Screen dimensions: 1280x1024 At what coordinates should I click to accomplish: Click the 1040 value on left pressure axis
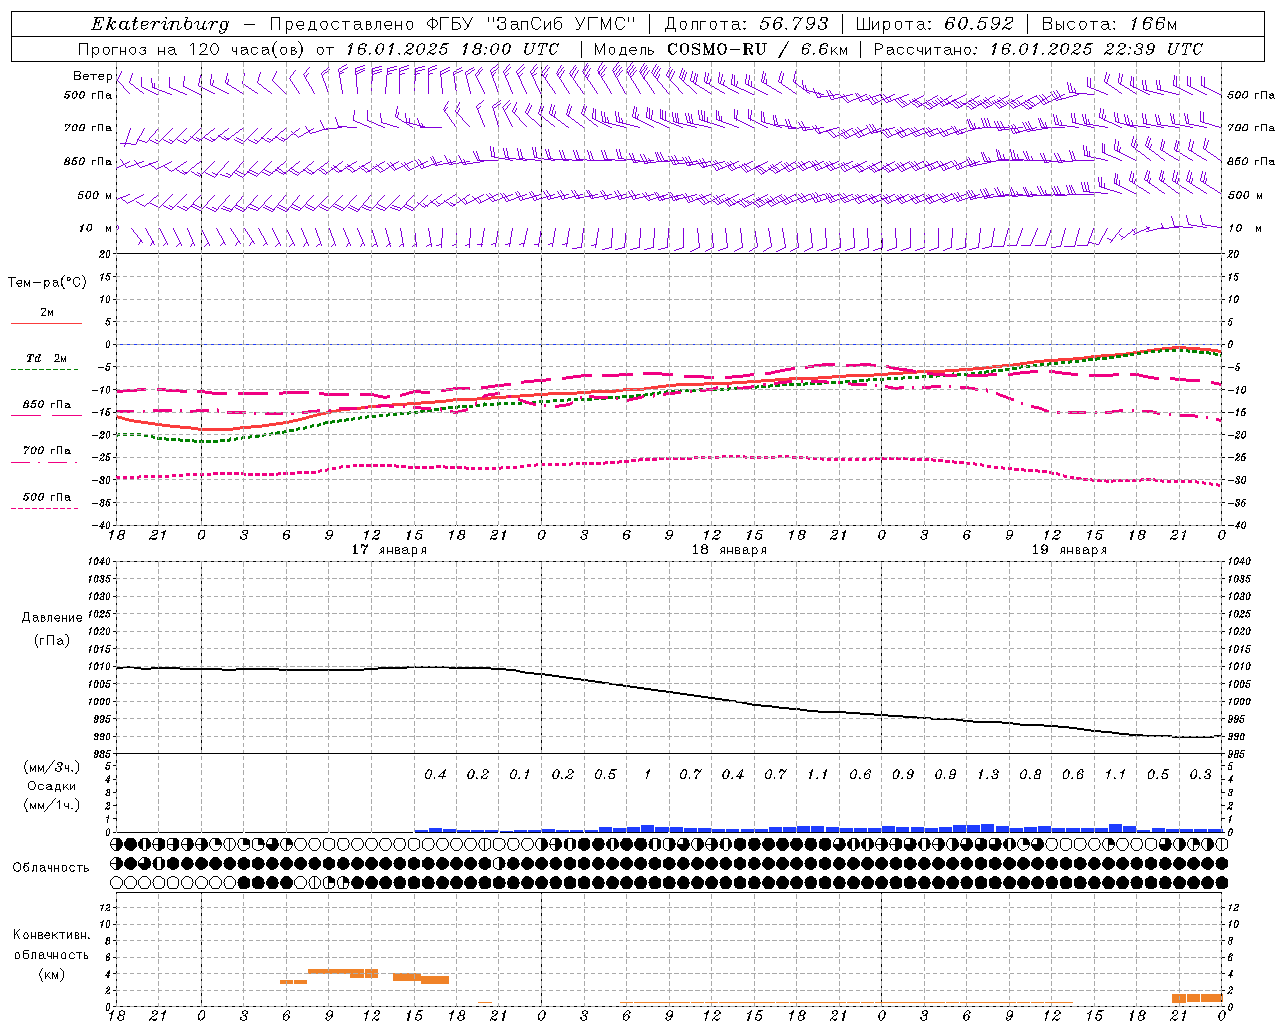click(x=100, y=562)
